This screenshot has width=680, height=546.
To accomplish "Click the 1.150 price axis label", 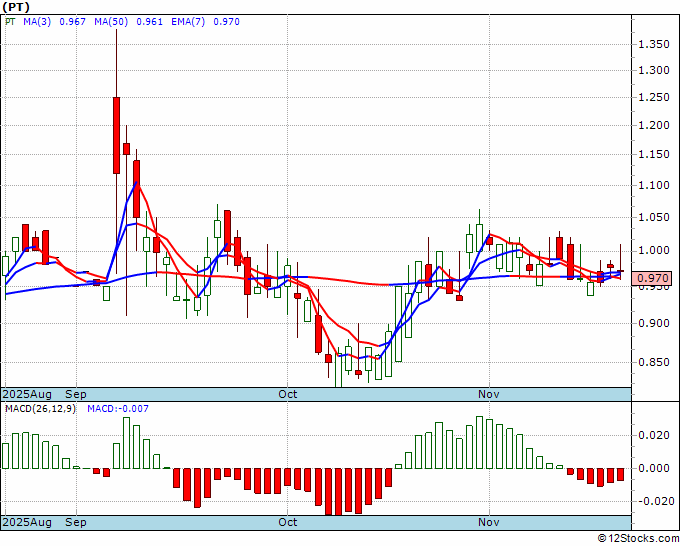I will [654, 154].
